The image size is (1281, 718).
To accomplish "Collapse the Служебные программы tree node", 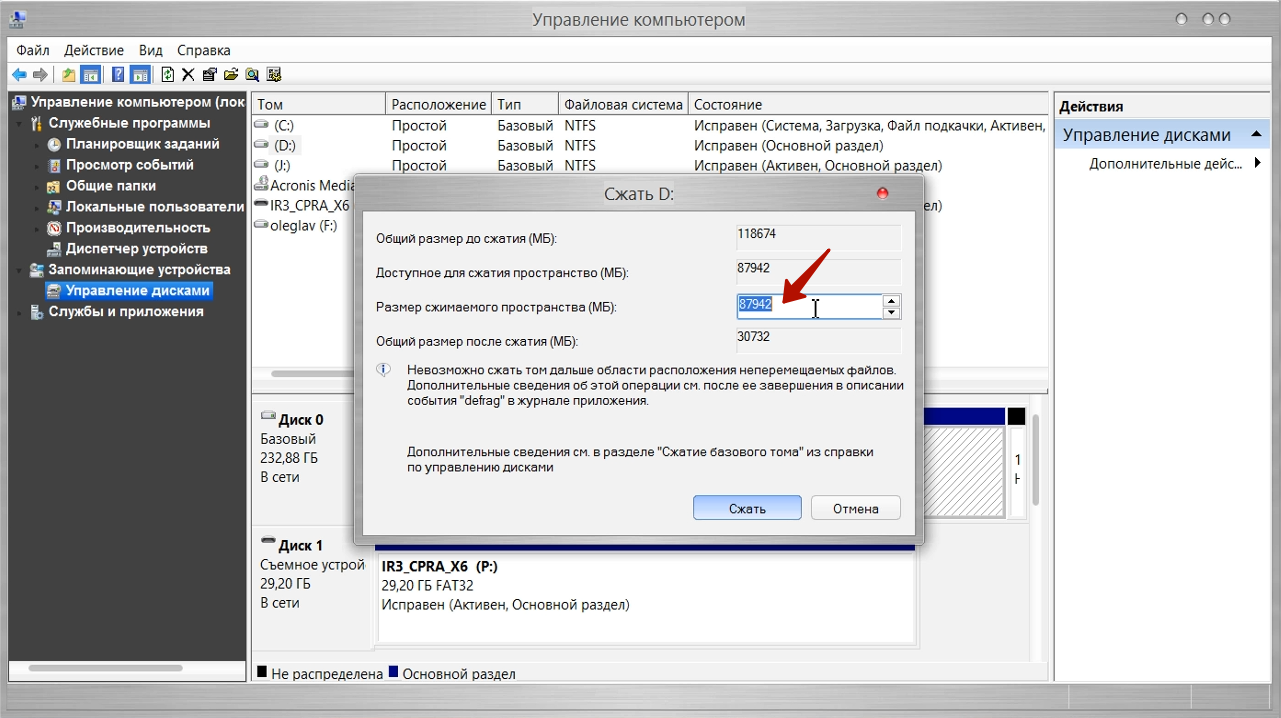I will tap(21, 124).
